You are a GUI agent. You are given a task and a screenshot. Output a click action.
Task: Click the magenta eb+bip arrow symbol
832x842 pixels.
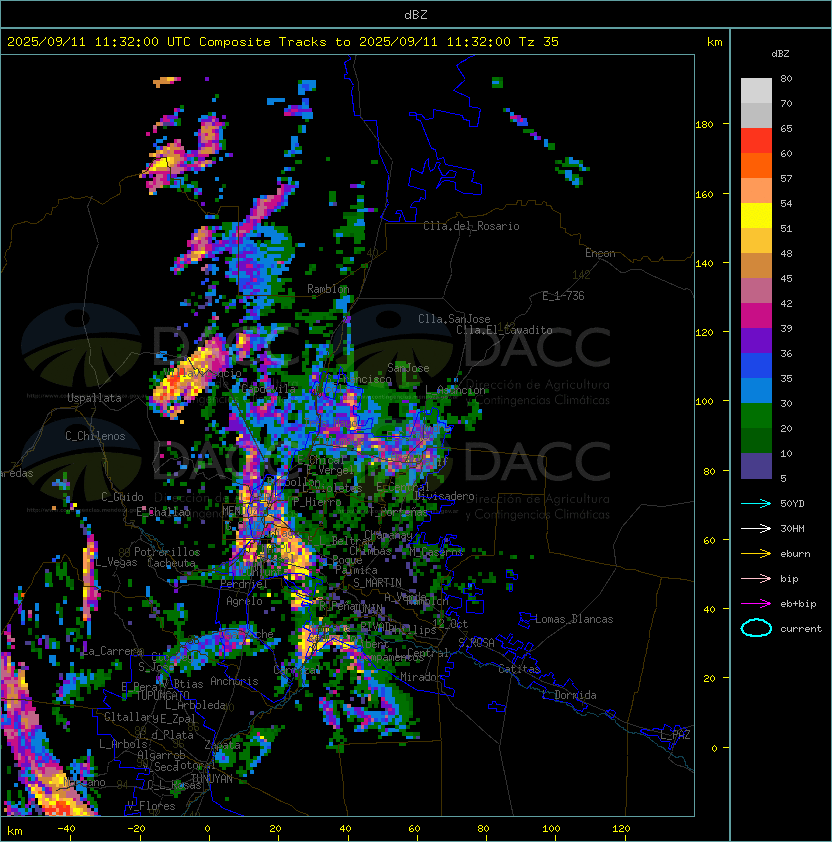point(756,604)
